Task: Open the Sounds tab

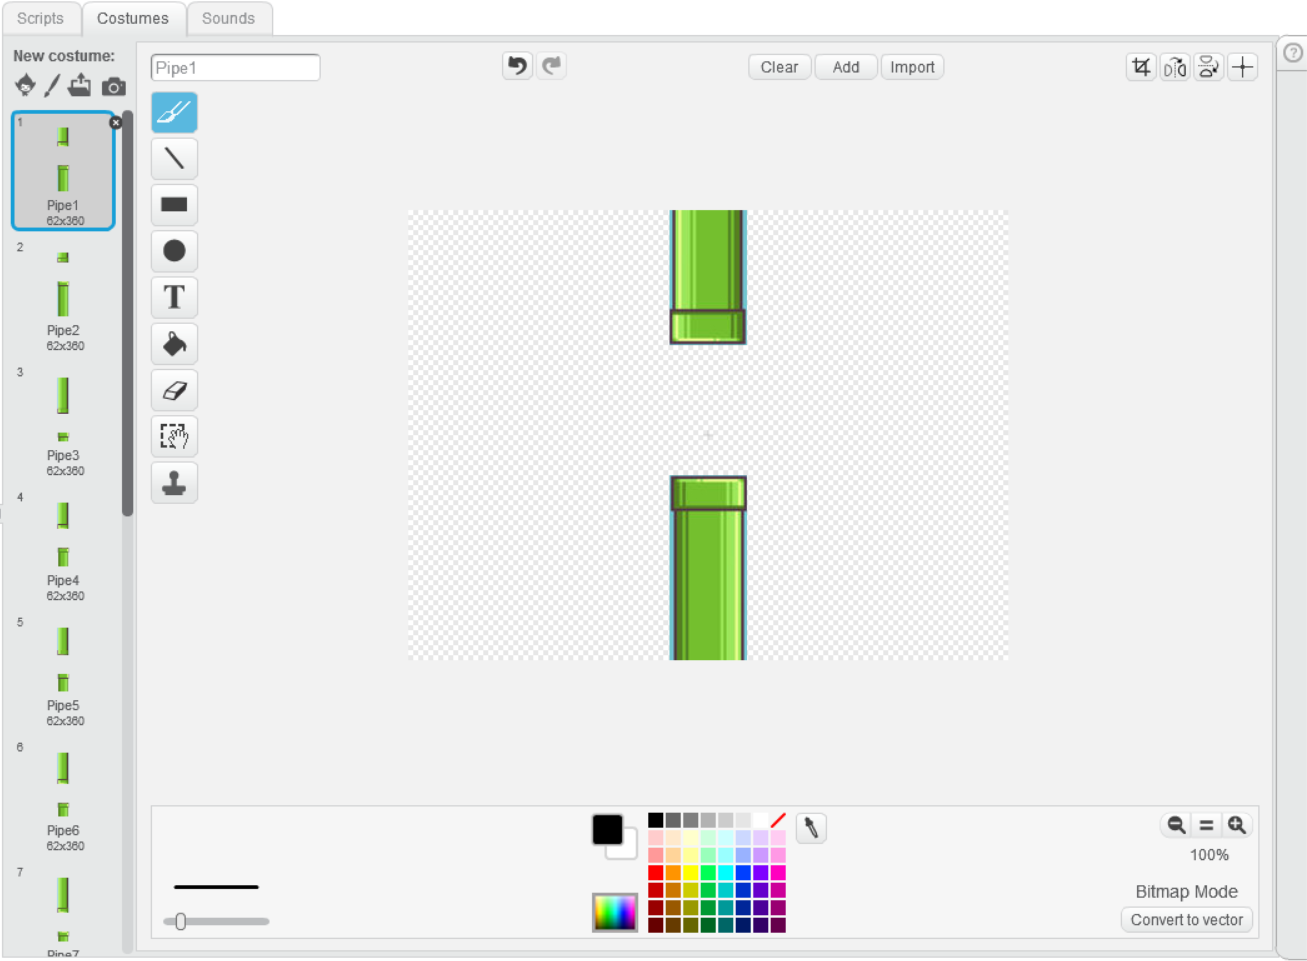Action: point(228,18)
